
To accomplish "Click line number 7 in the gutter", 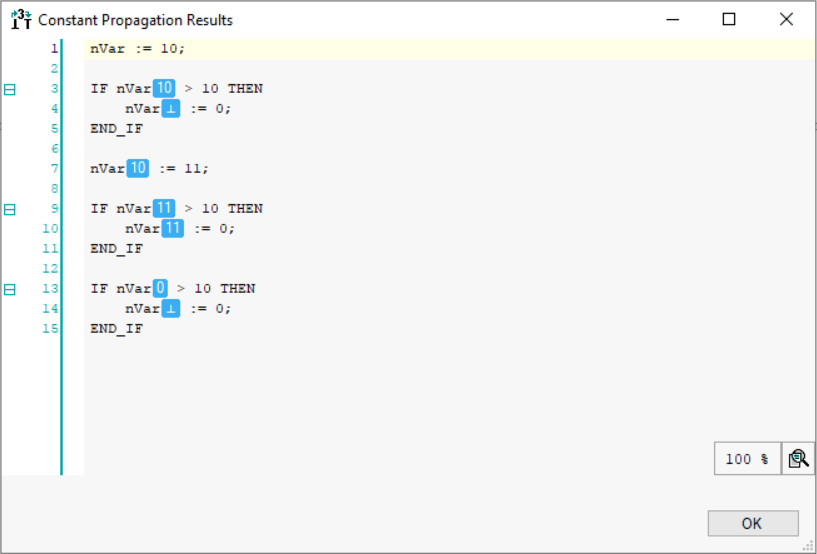I will pos(54,168).
